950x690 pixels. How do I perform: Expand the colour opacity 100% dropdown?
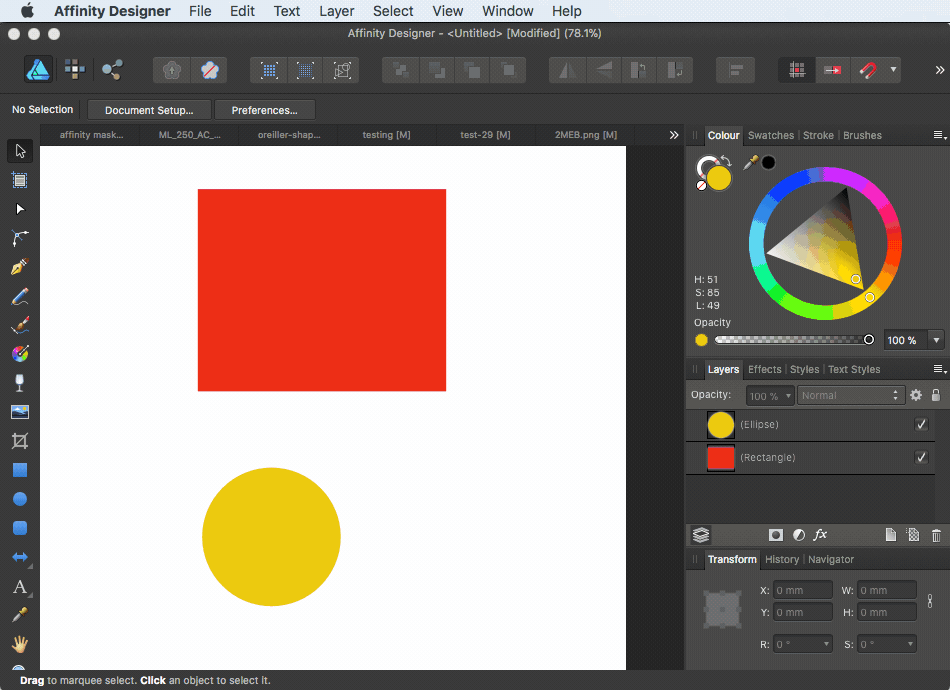(x=937, y=340)
